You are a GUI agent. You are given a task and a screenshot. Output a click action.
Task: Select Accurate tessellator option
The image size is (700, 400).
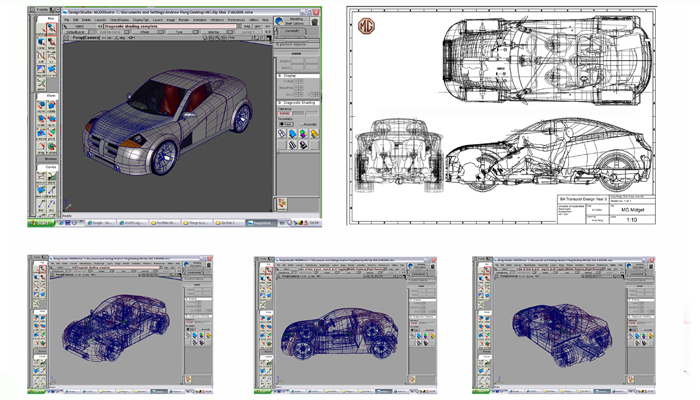click(x=308, y=124)
